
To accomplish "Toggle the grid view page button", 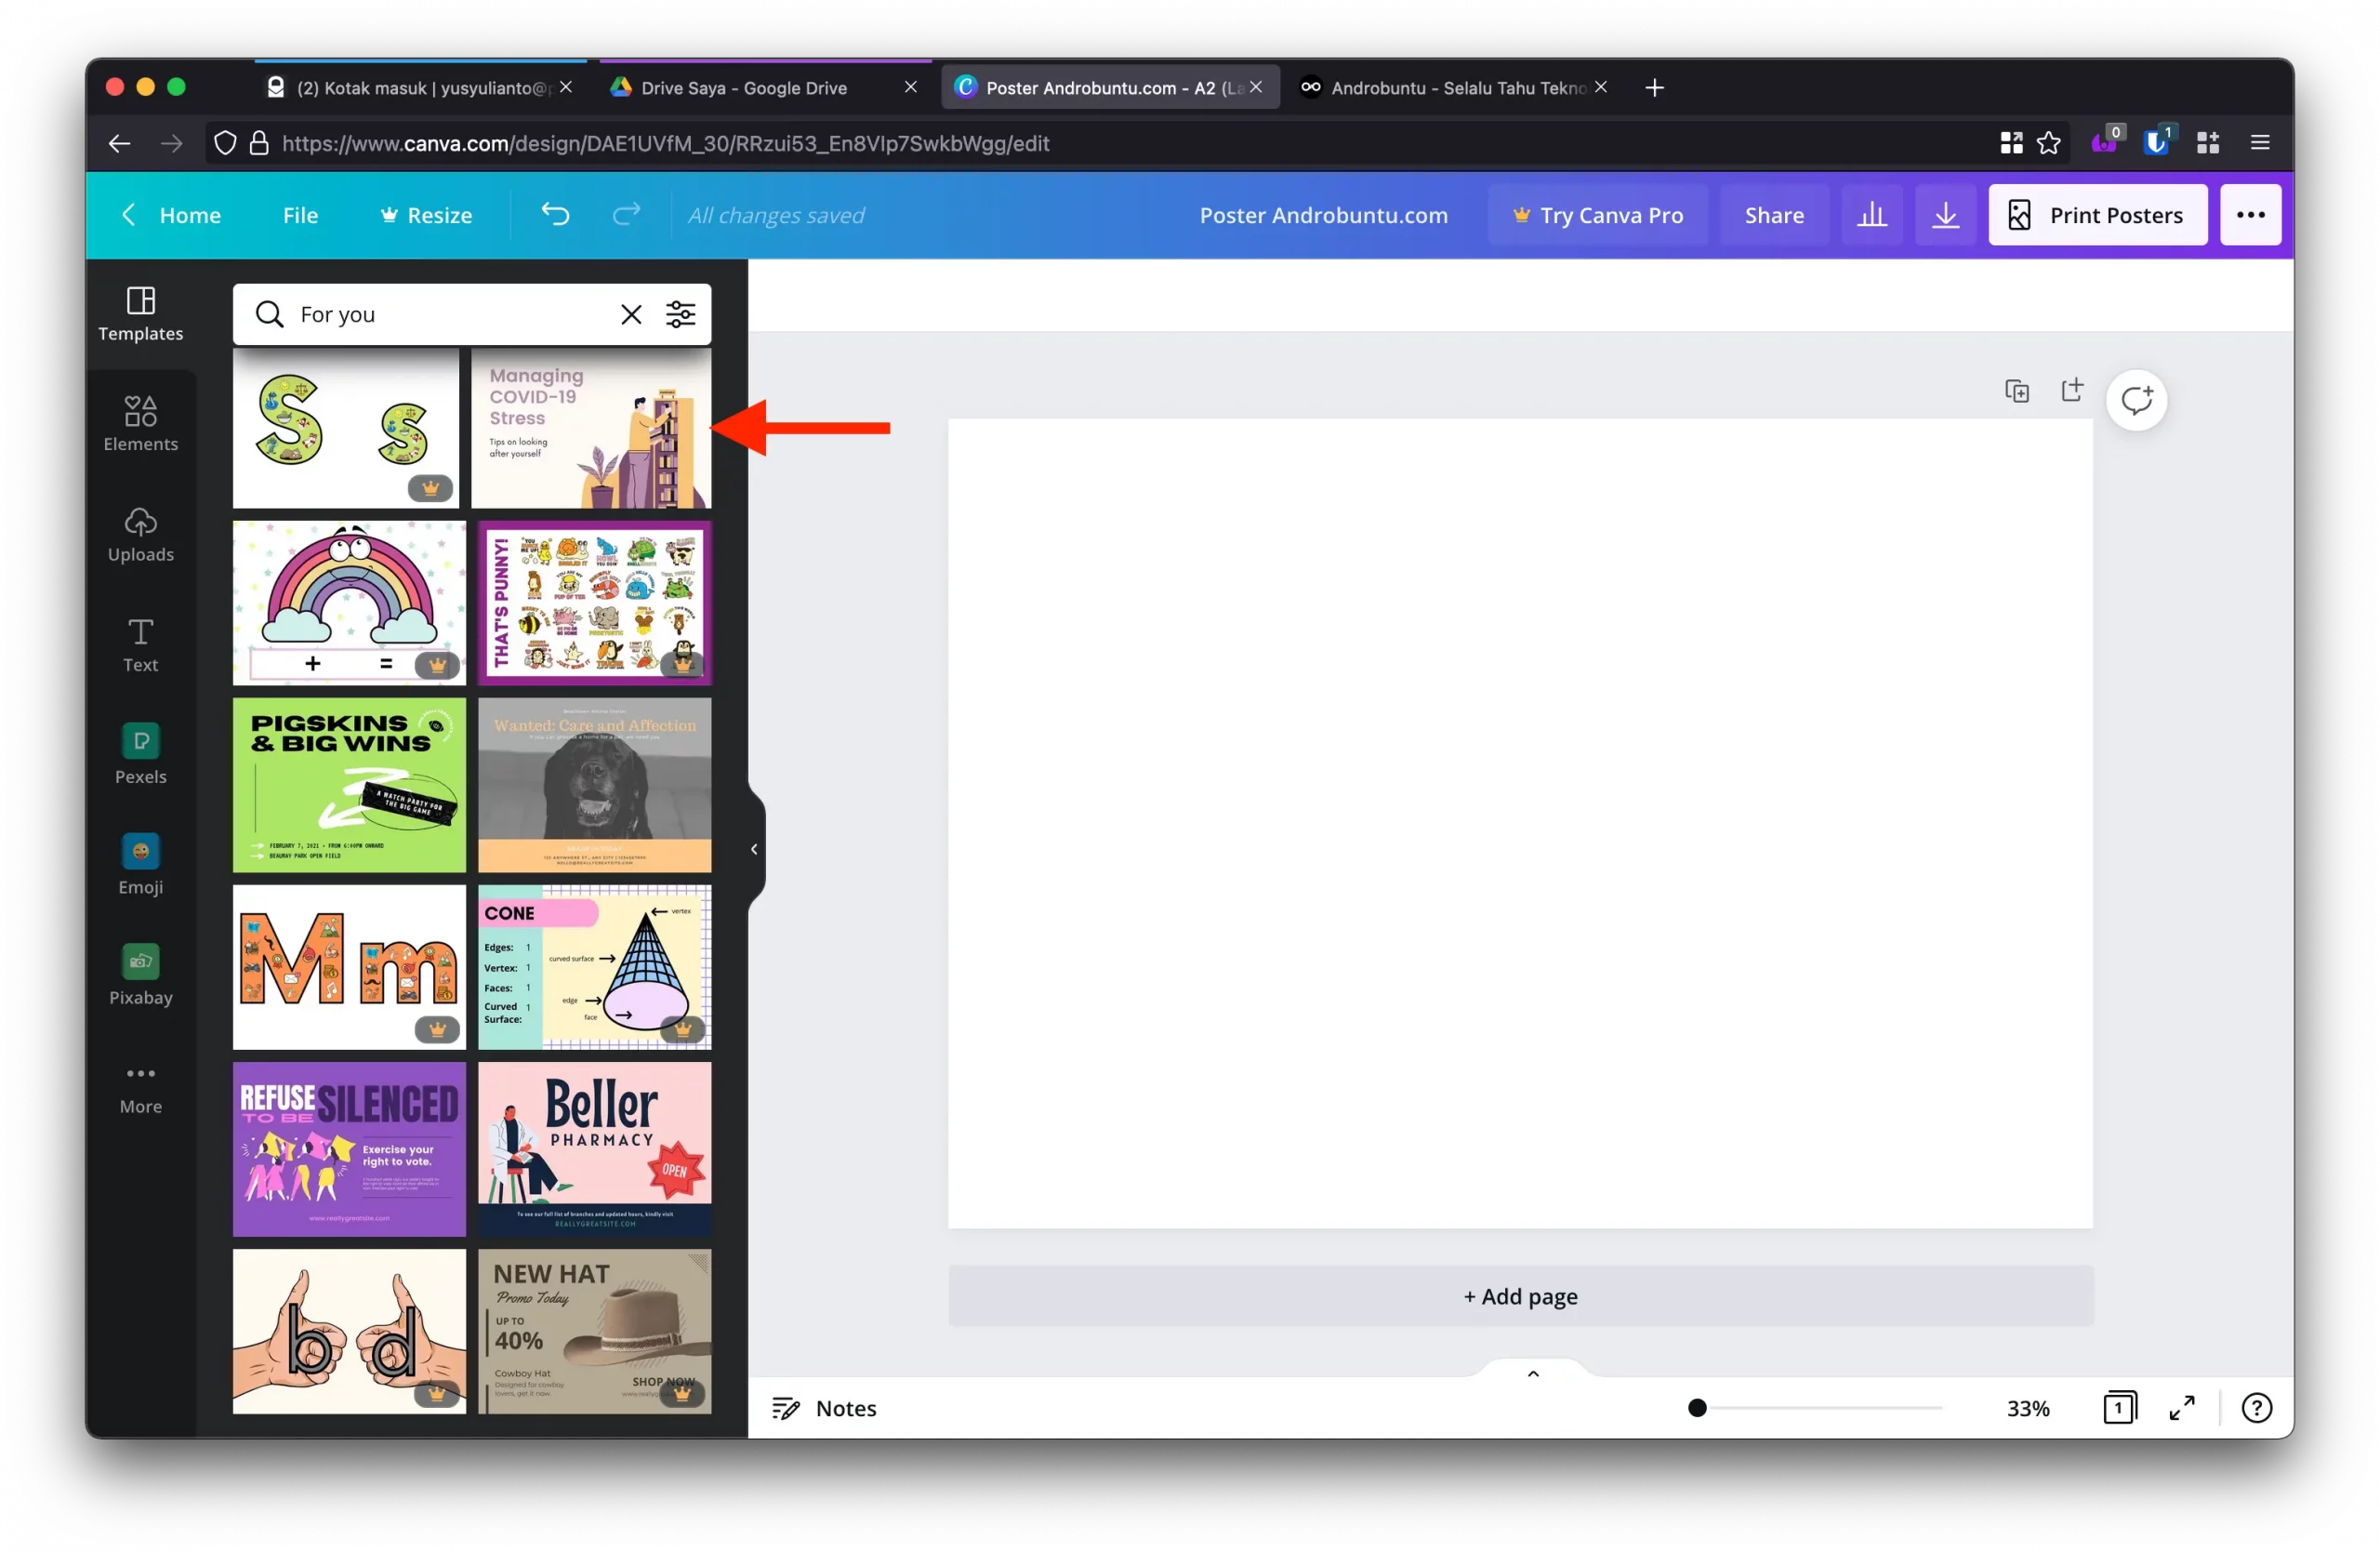I will [x=2119, y=1408].
